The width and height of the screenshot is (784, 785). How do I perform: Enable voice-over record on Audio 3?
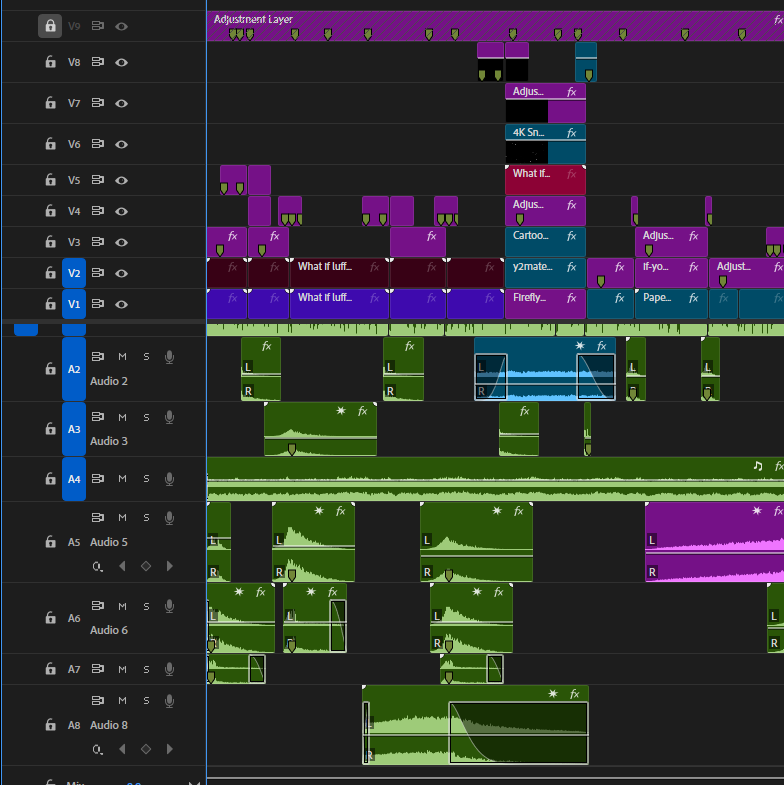[x=170, y=417]
